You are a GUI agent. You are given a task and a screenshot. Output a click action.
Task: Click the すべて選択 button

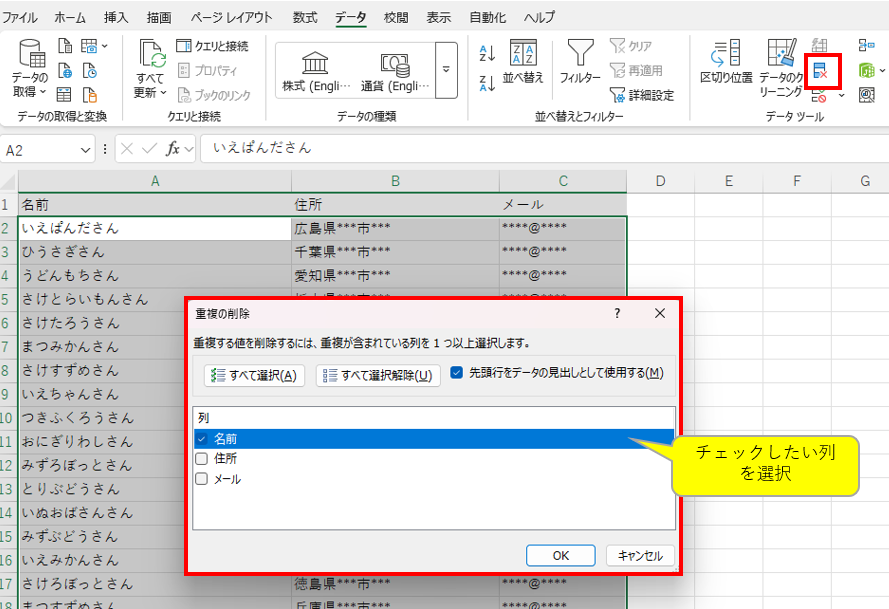click(x=254, y=375)
